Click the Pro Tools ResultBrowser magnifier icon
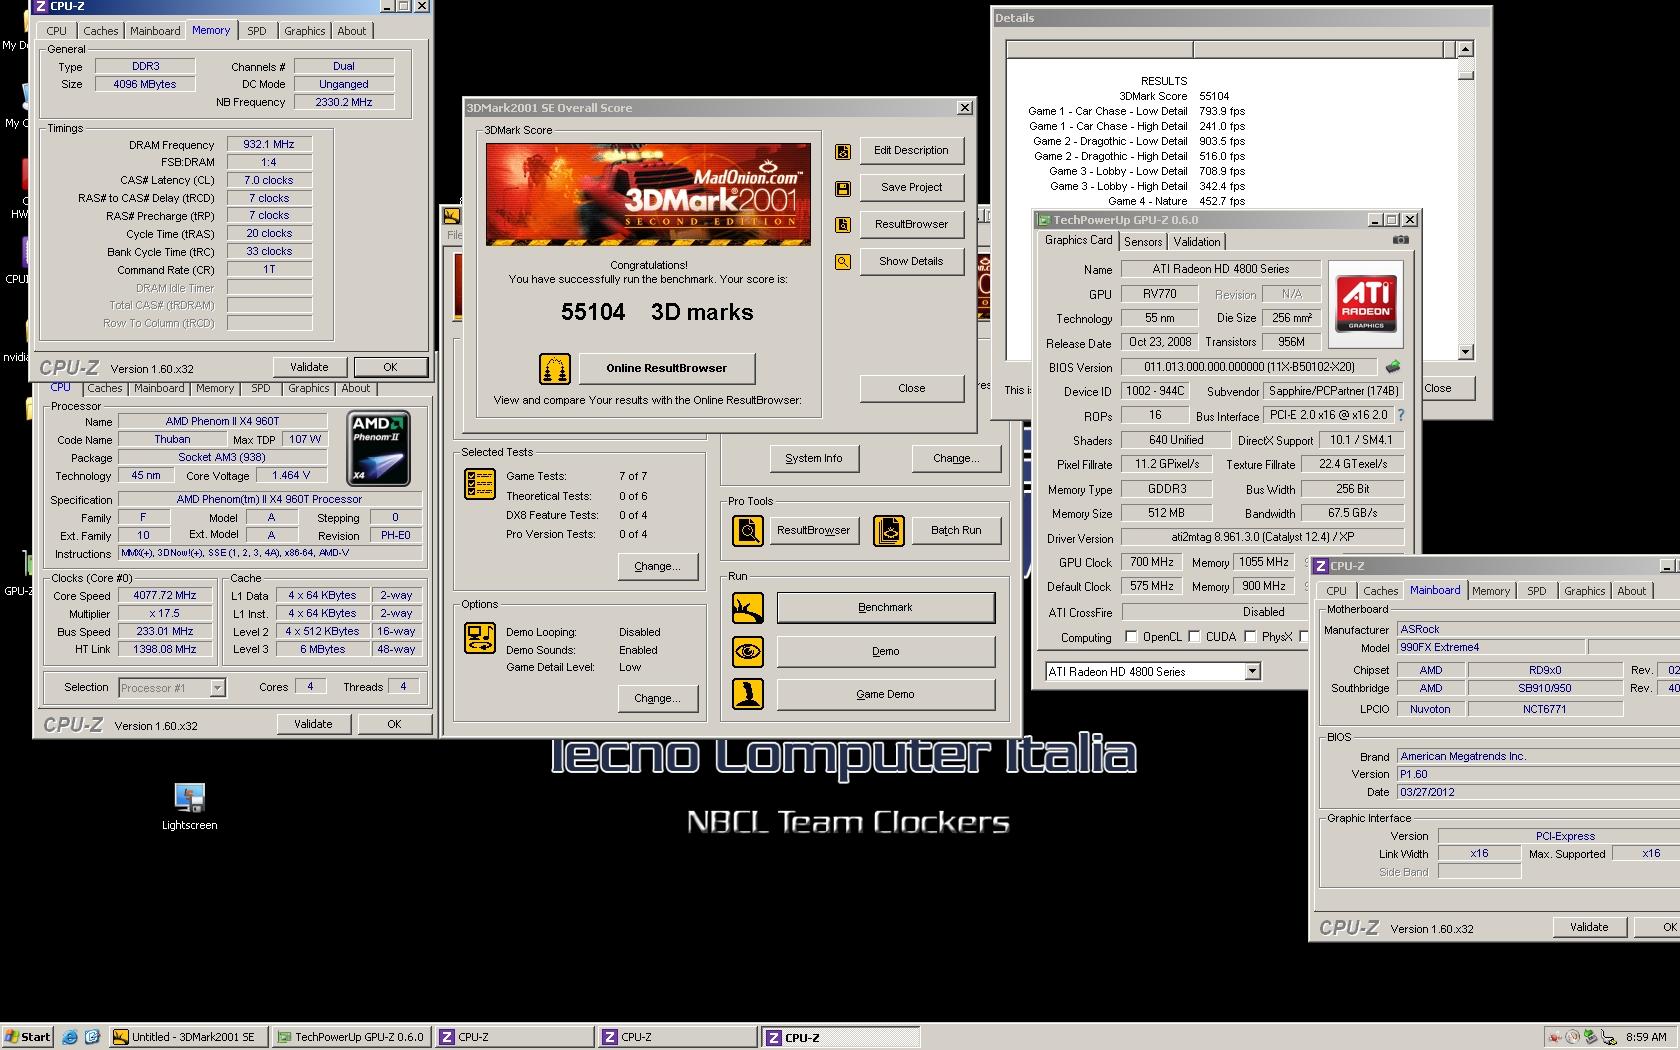This screenshot has height=1050, width=1680. (x=748, y=530)
